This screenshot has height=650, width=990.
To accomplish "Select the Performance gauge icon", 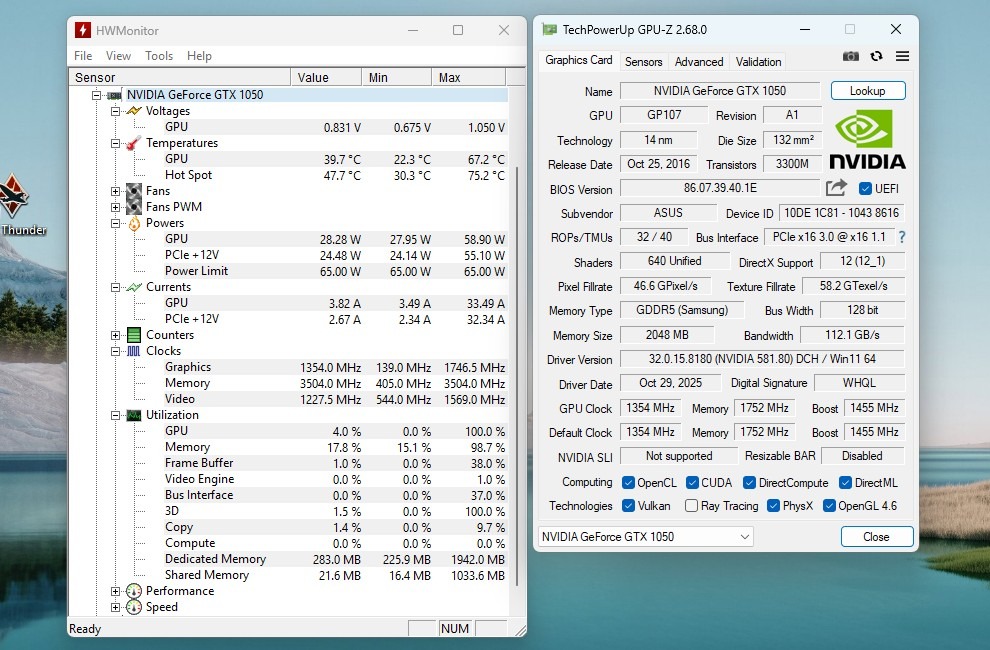I will (x=133, y=591).
